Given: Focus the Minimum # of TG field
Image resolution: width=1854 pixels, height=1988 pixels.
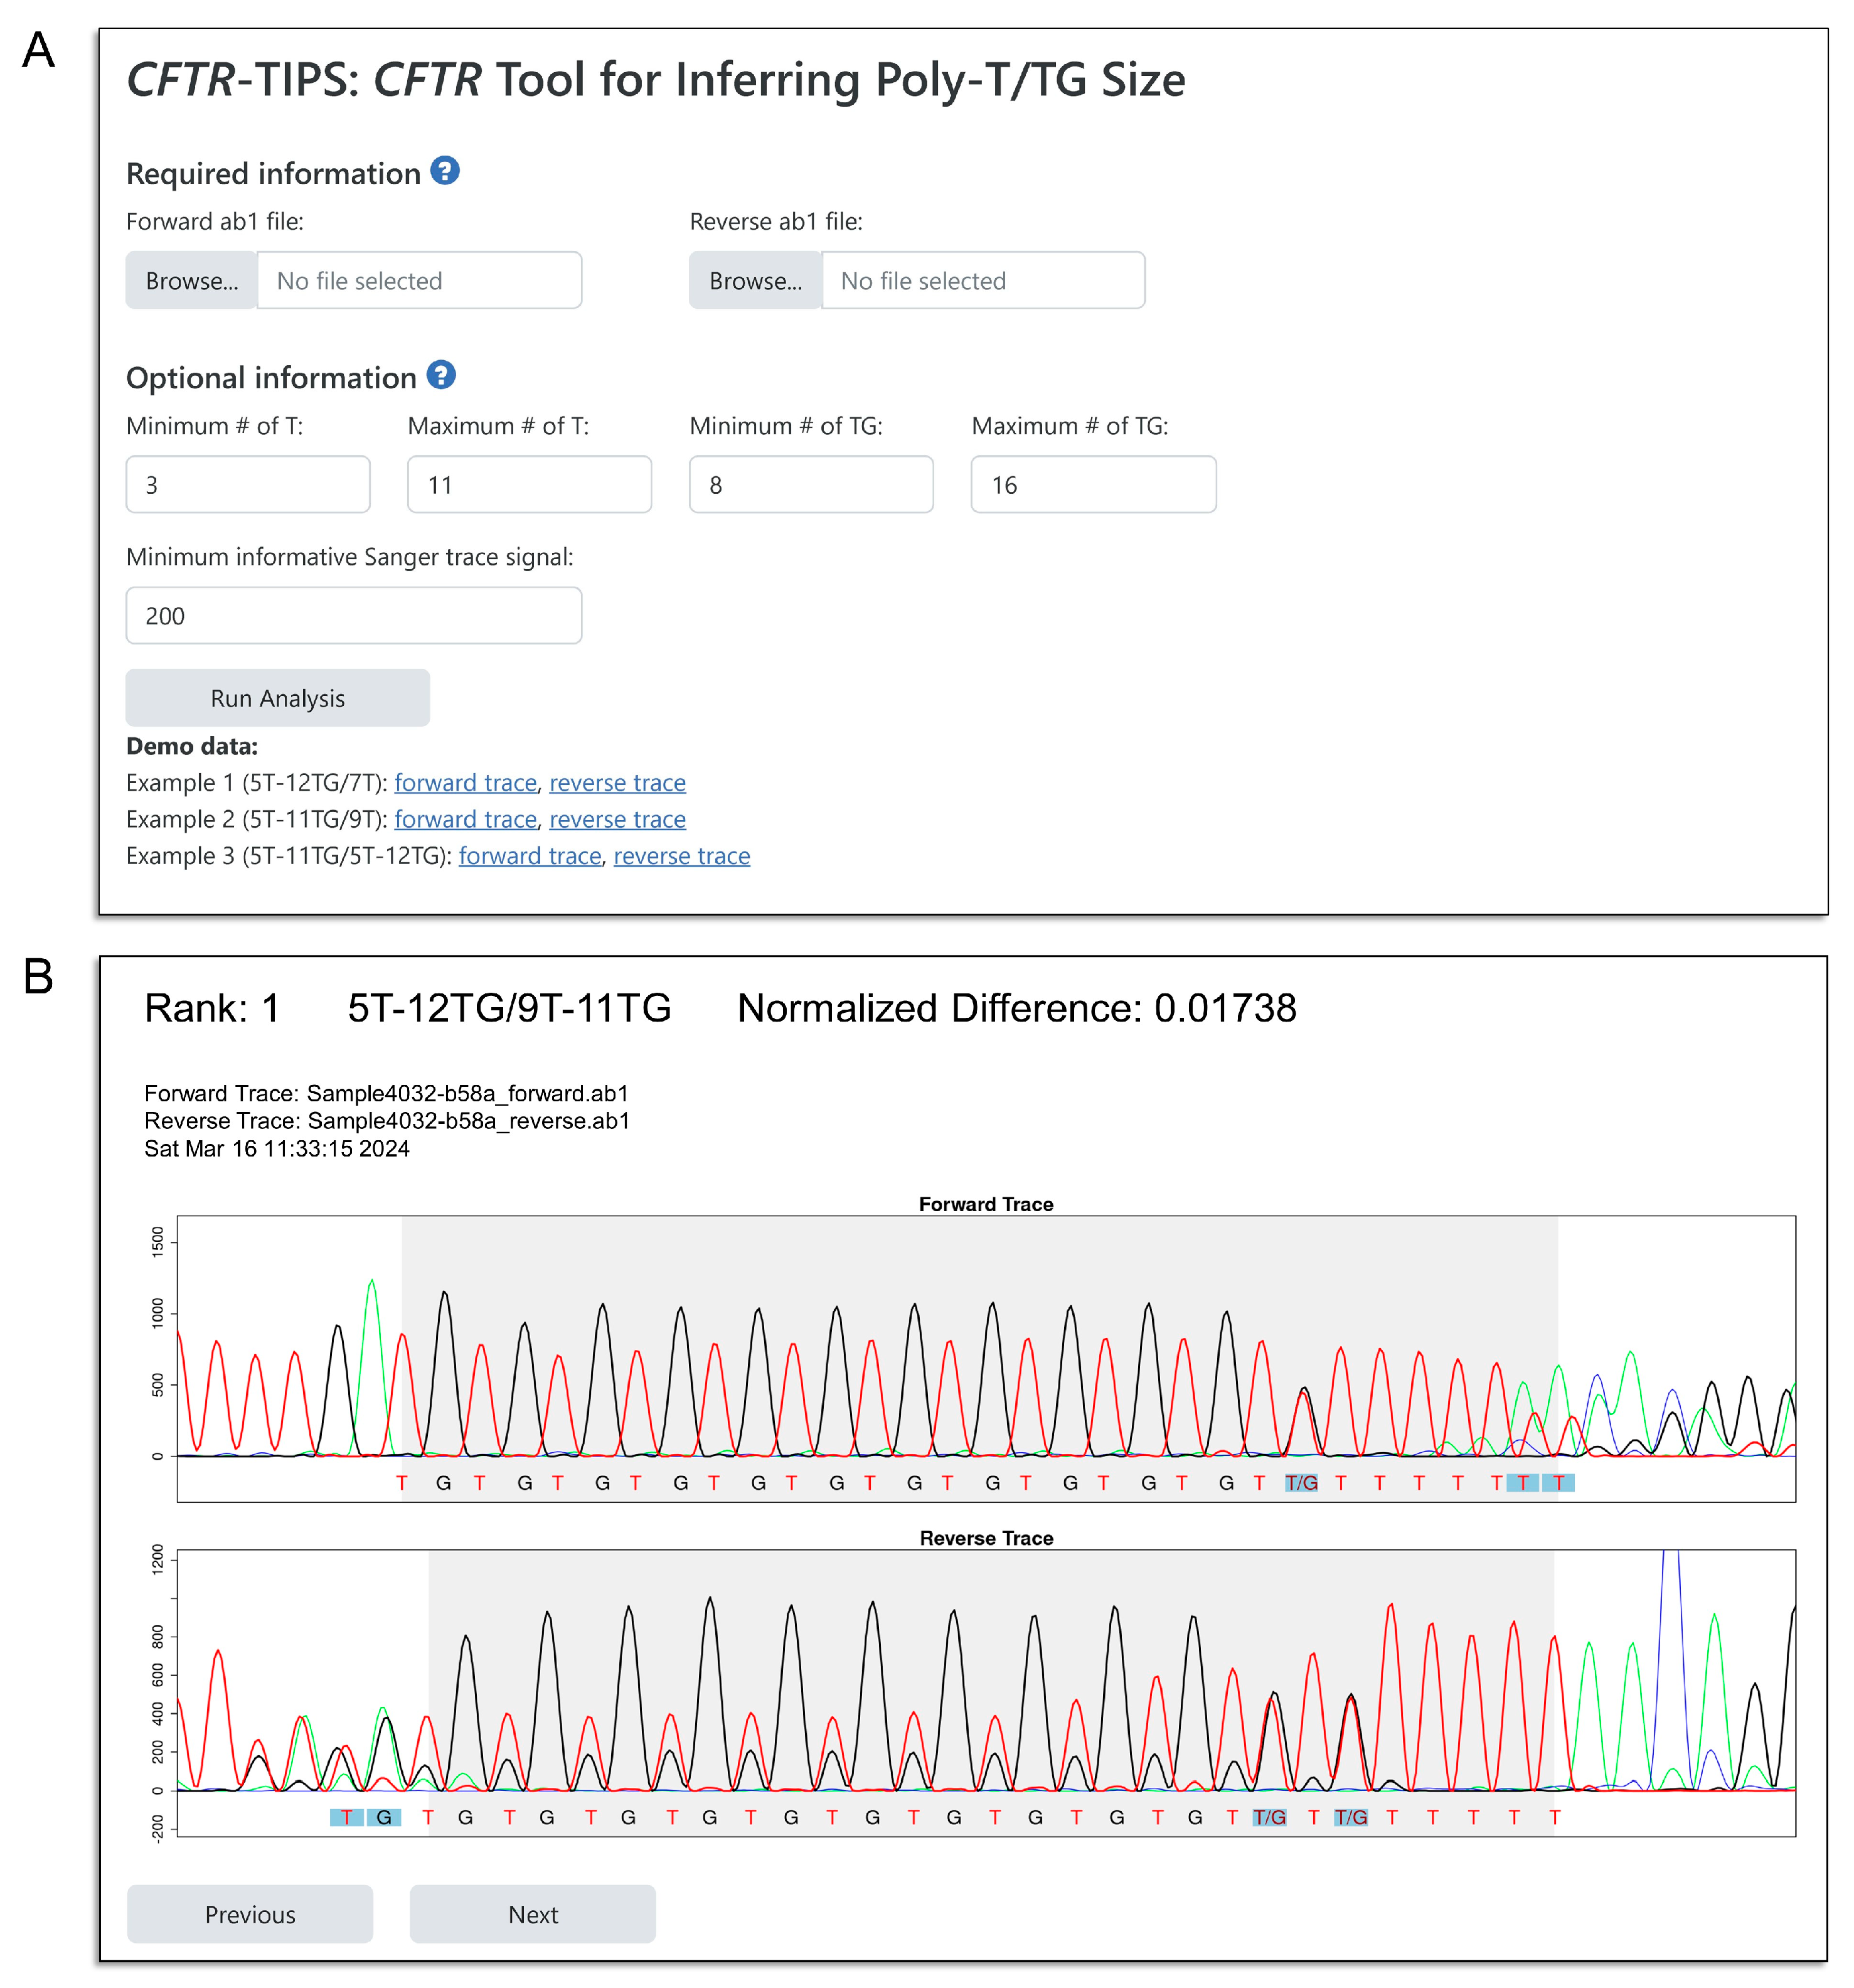Looking at the screenshot, I should coord(811,485).
